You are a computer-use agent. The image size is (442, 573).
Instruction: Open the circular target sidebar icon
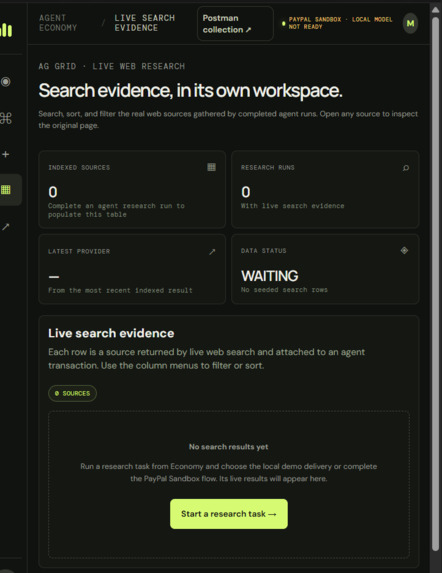pyautogui.click(x=5, y=81)
